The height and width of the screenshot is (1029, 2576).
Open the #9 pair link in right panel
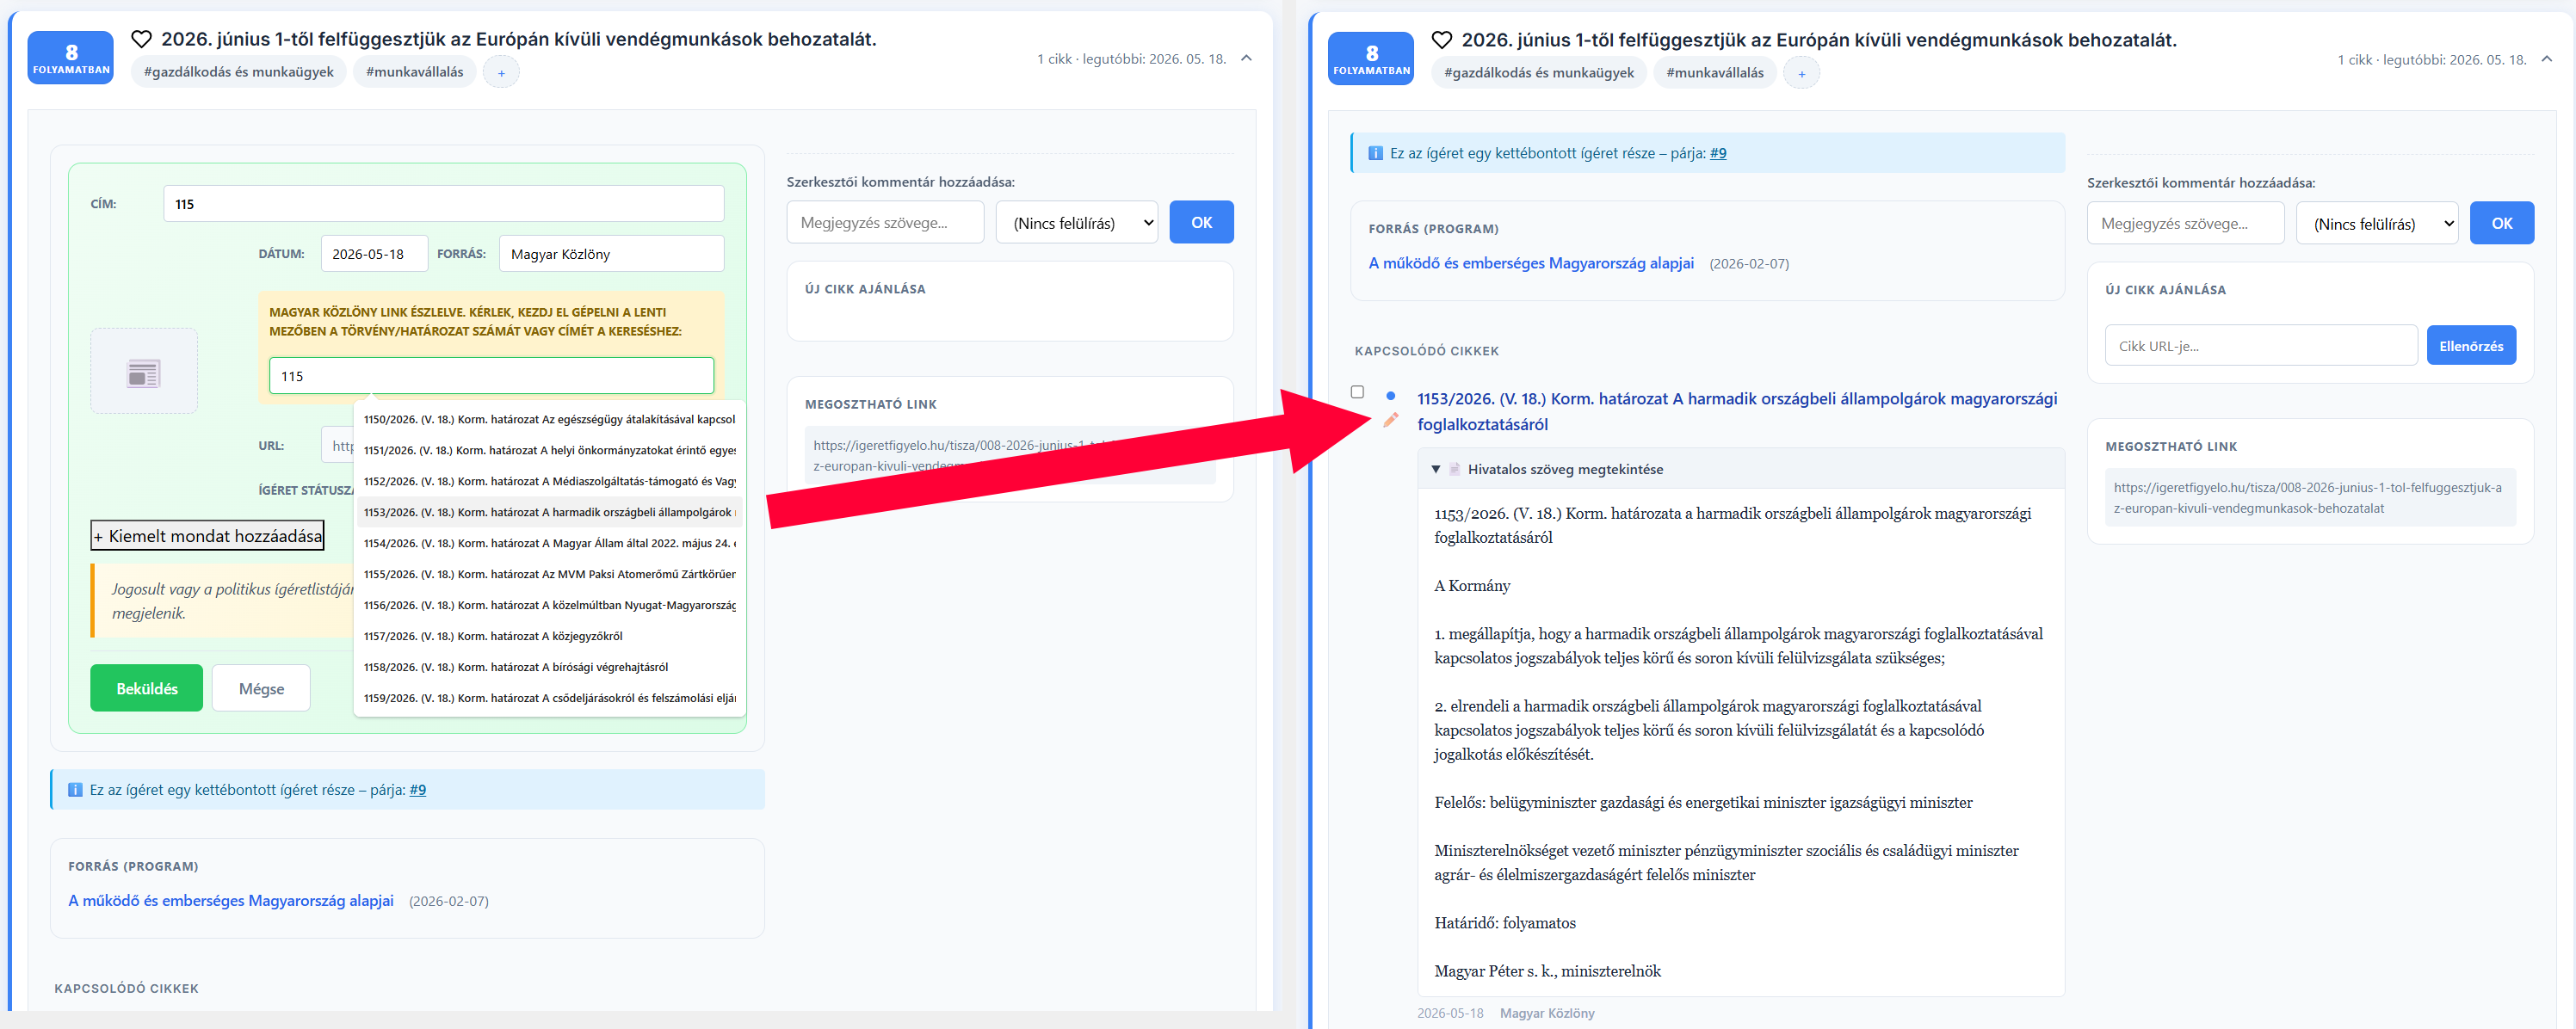1717,153
